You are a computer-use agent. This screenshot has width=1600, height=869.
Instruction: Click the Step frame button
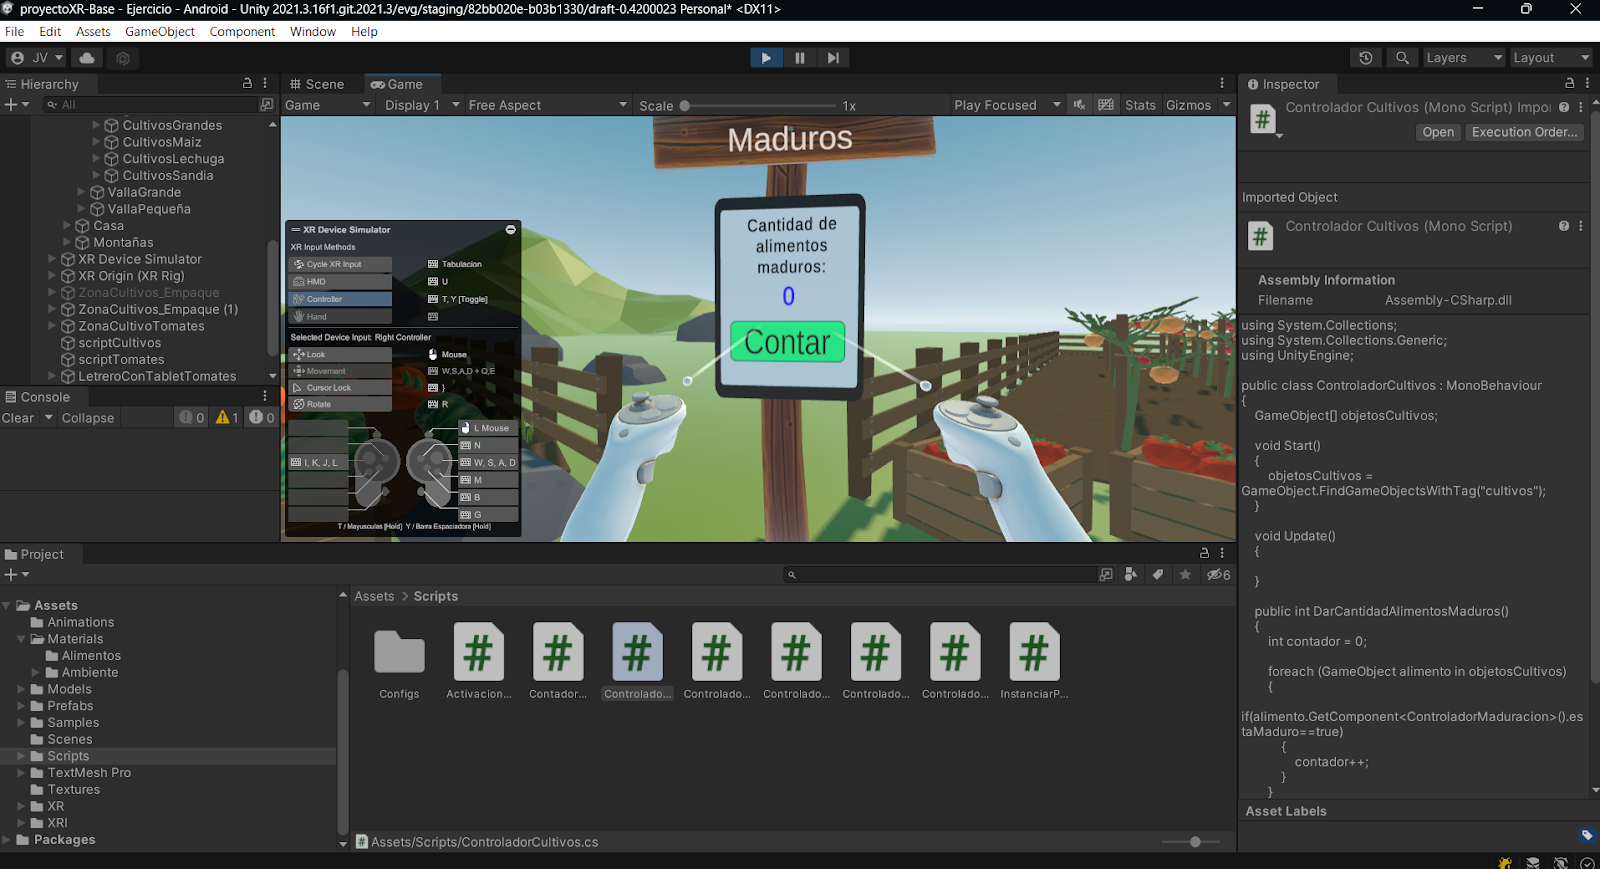pos(832,58)
